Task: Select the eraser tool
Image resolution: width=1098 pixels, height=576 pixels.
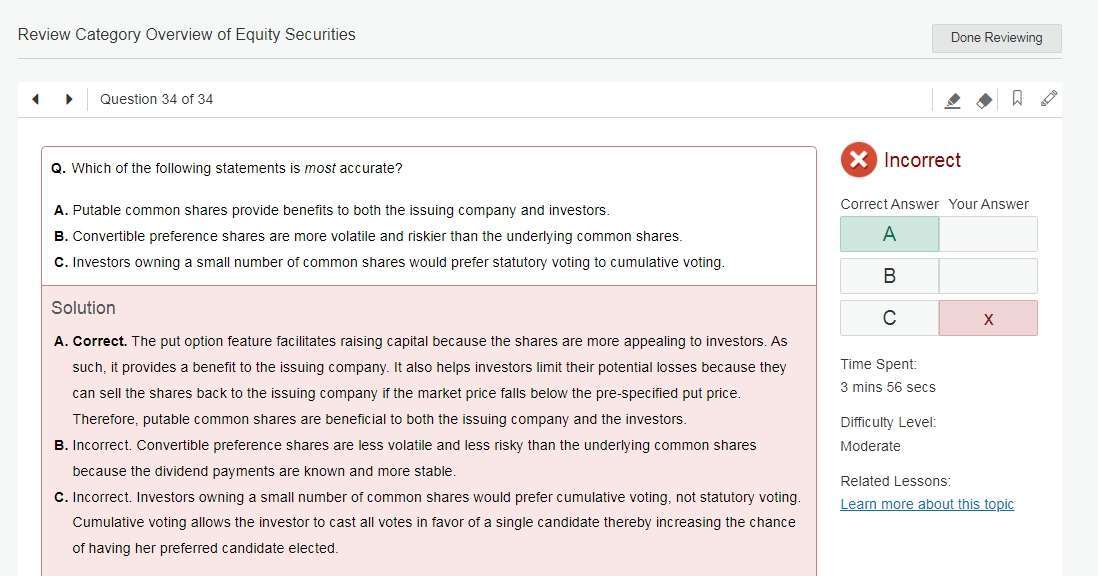Action: tap(984, 100)
